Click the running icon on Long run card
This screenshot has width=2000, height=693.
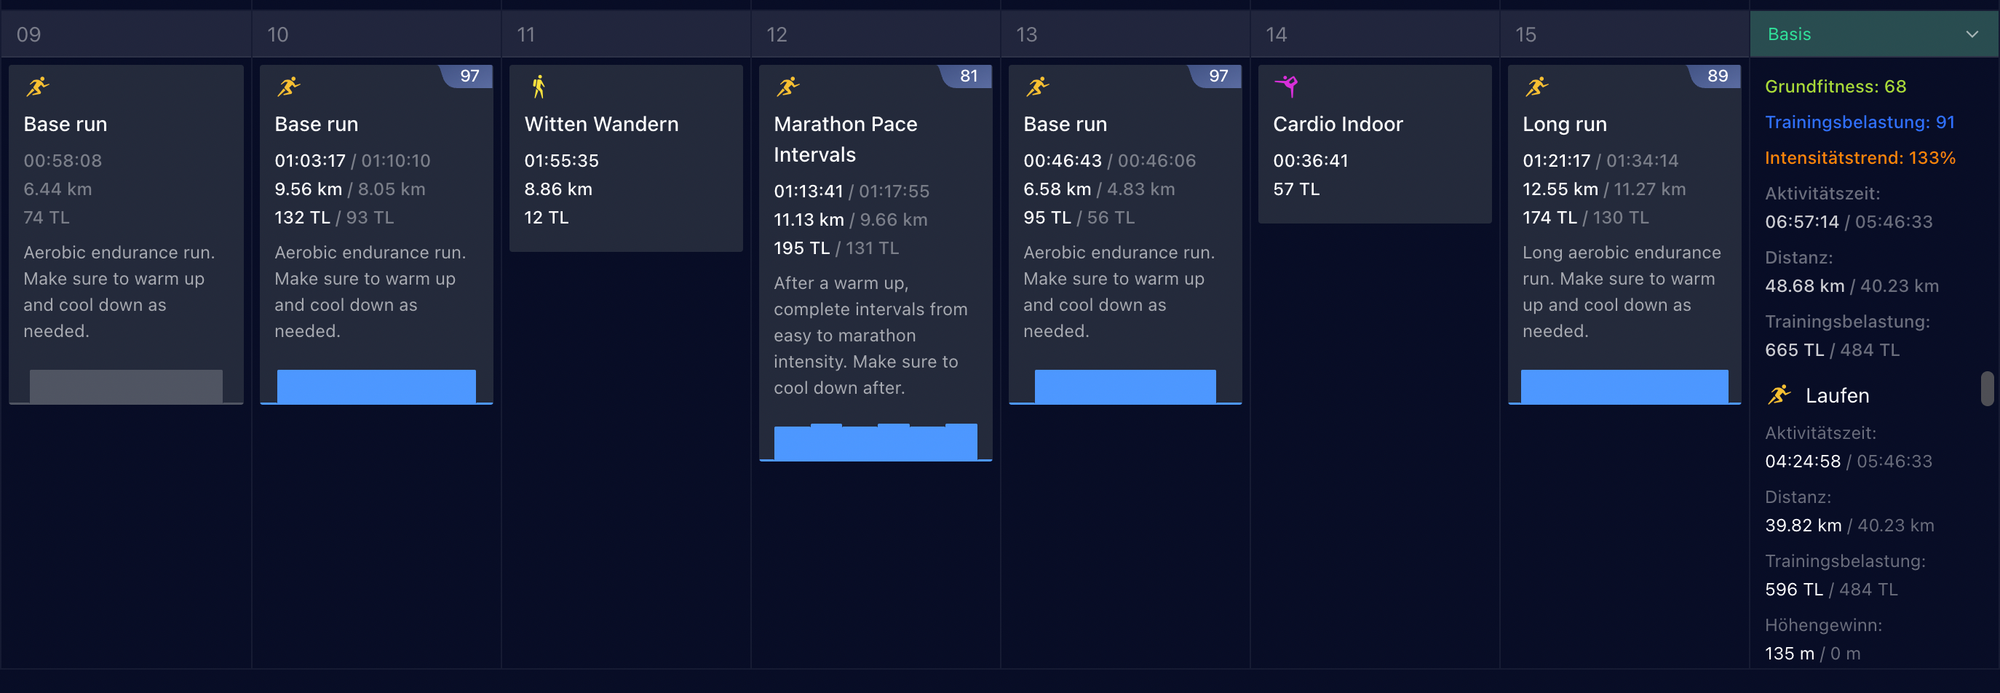pos(1537,87)
